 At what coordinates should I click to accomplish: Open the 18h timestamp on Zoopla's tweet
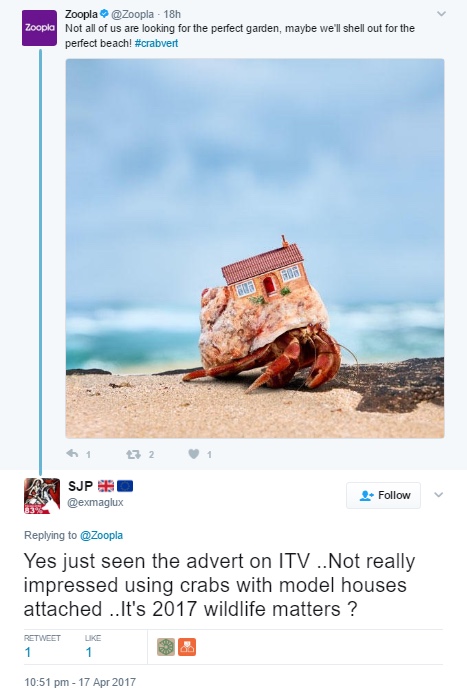tap(172, 14)
